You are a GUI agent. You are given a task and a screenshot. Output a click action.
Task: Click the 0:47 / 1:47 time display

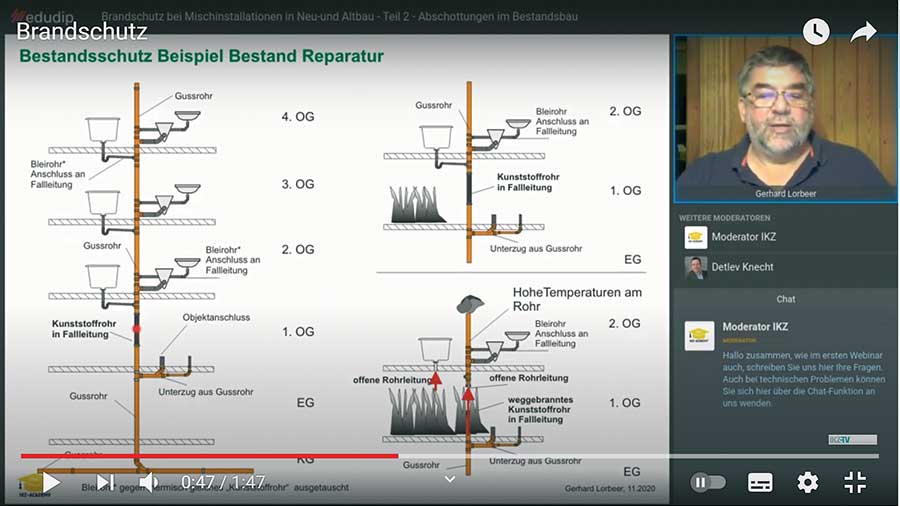point(223,482)
